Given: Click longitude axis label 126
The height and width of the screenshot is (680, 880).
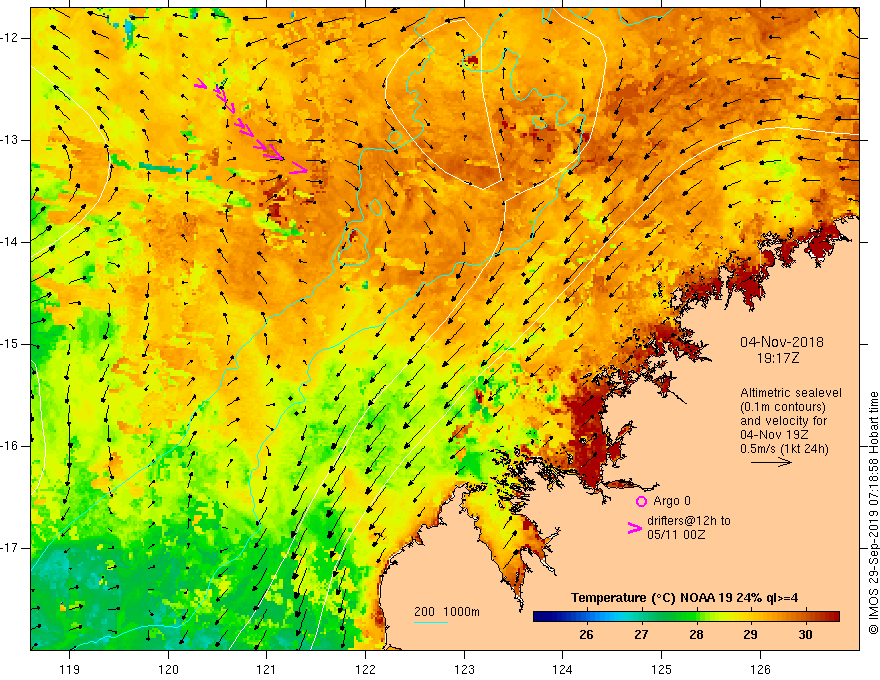Looking at the screenshot, I should [760, 669].
